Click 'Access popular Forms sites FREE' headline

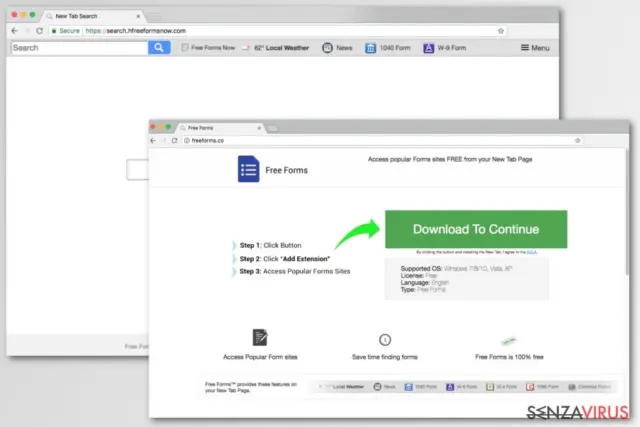tap(450, 159)
